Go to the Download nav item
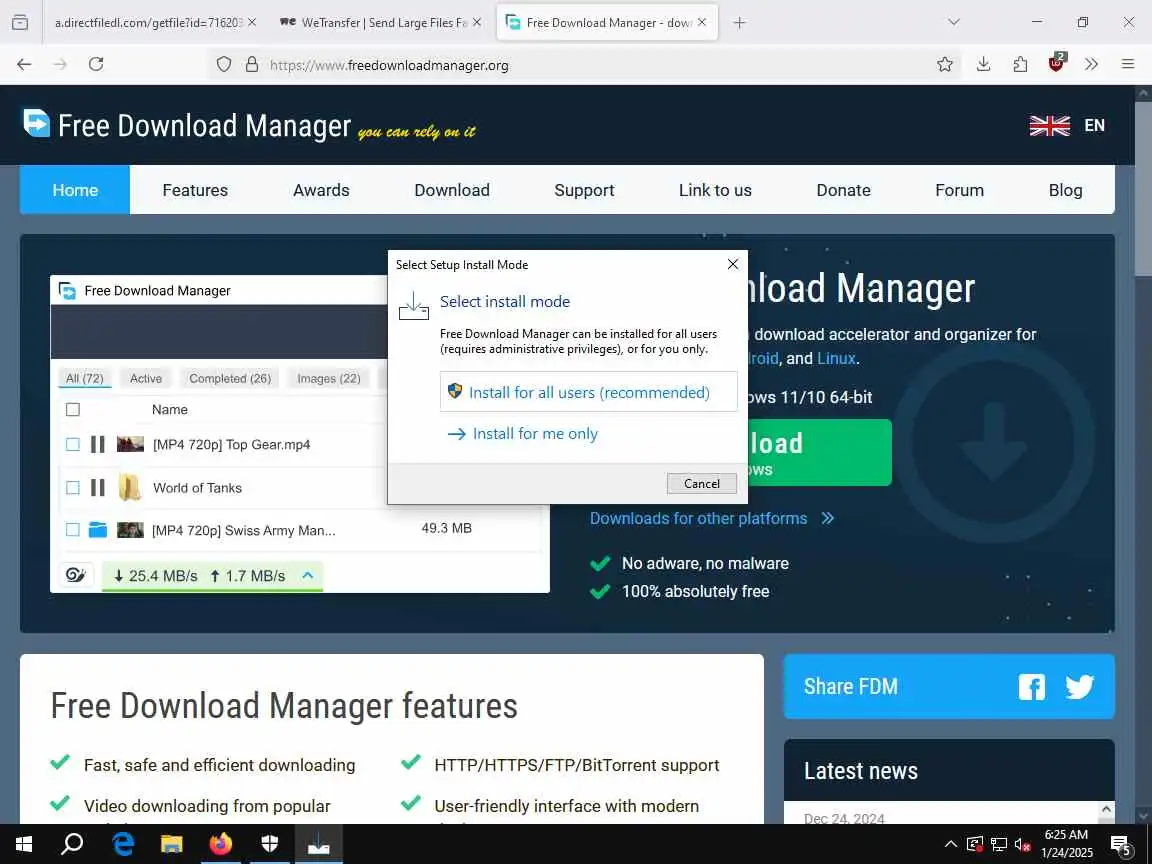The image size is (1152, 864). click(x=452, y=190)
